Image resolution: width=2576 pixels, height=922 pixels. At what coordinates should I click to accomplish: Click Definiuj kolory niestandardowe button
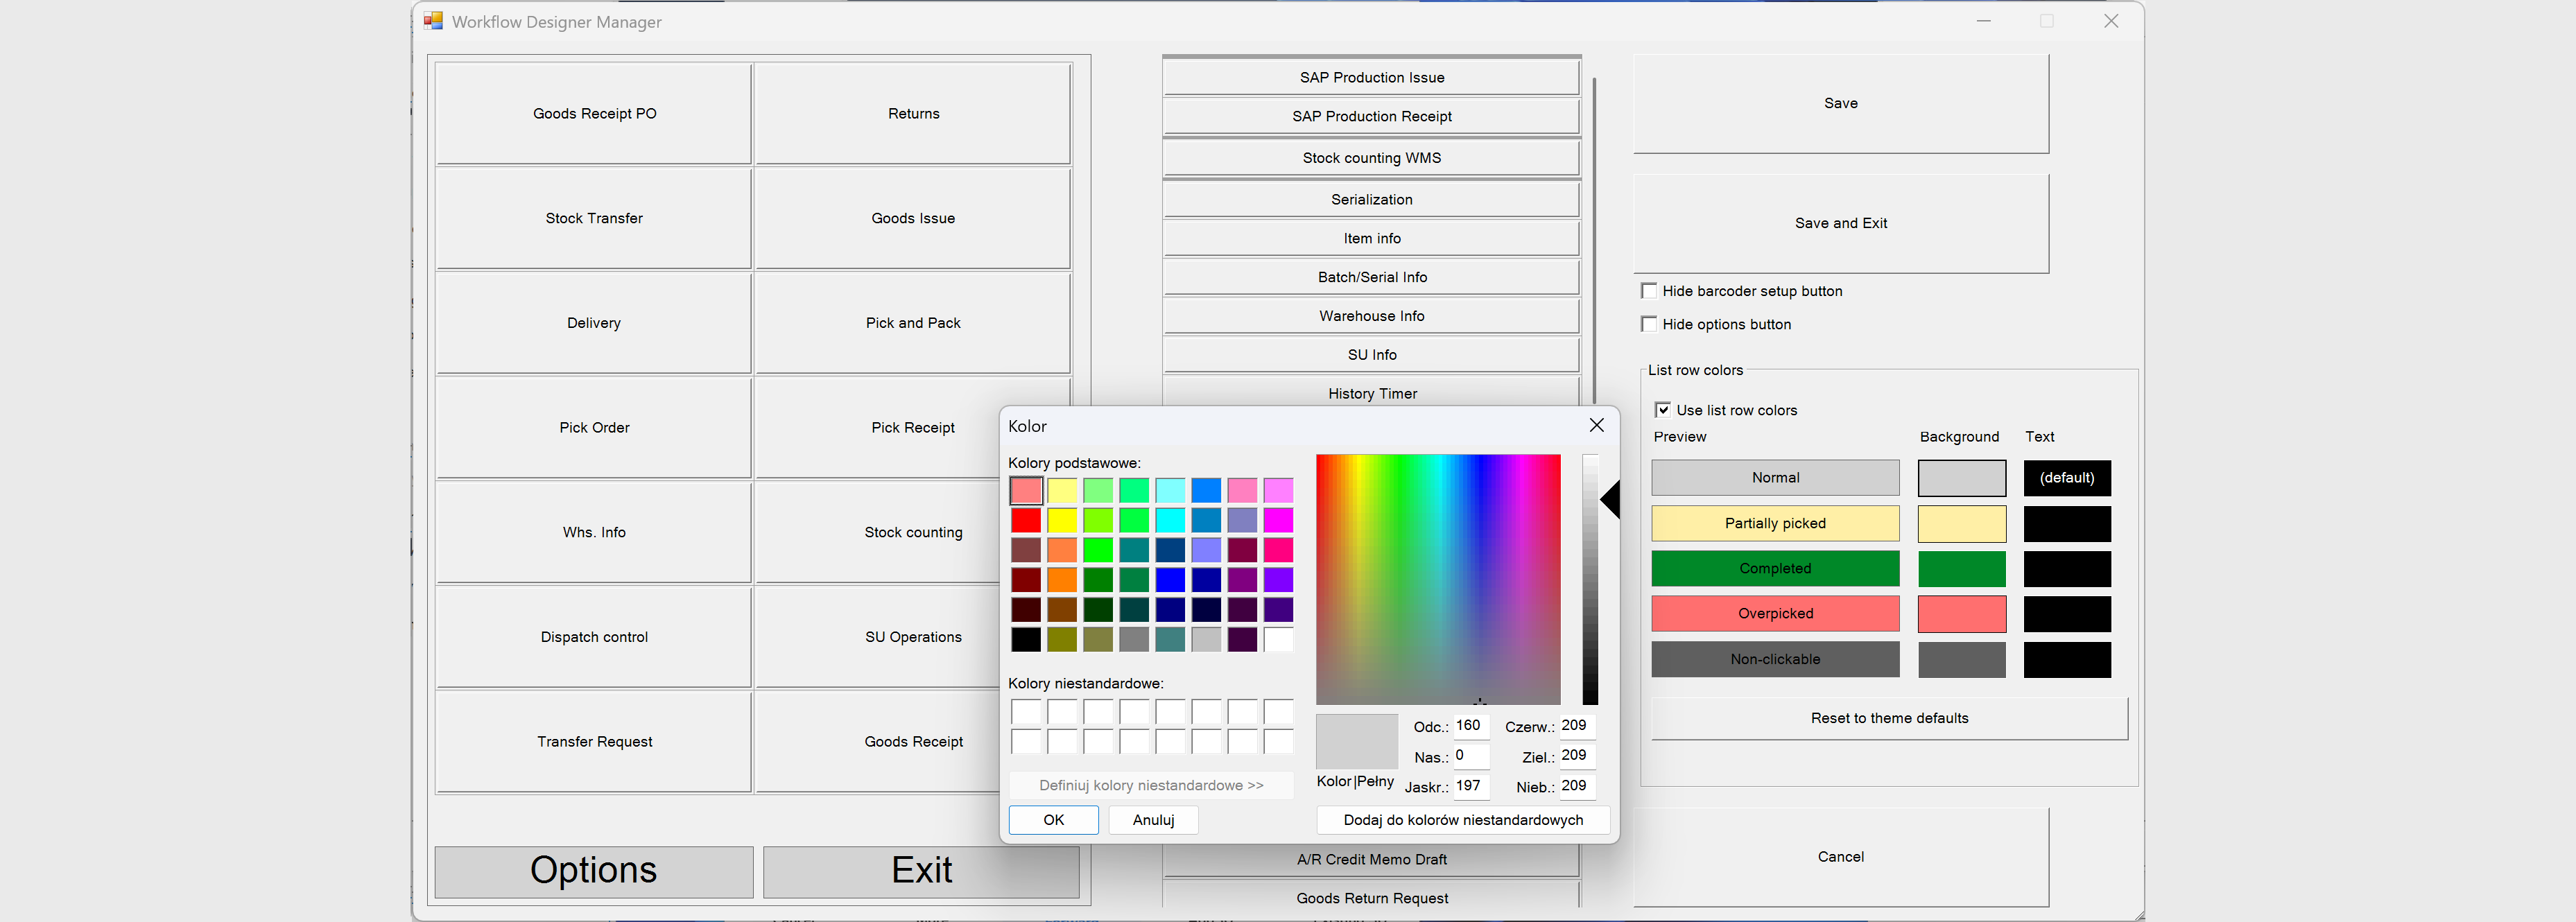(x=1151, y=786)
